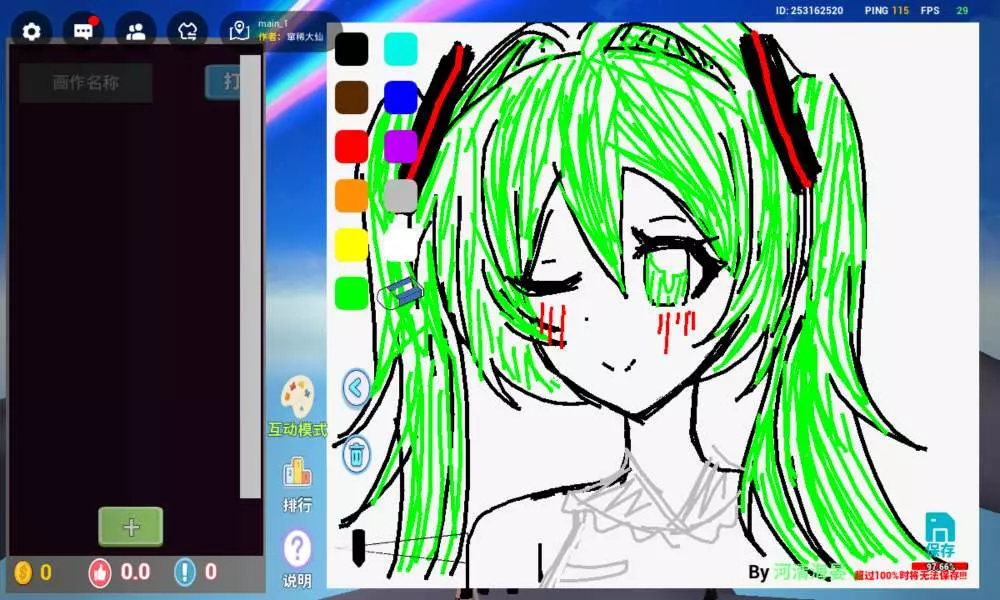This screenshot has height=600, width=1000.
Task: Select the black pen brush tool
Action: tap(358, 548)
